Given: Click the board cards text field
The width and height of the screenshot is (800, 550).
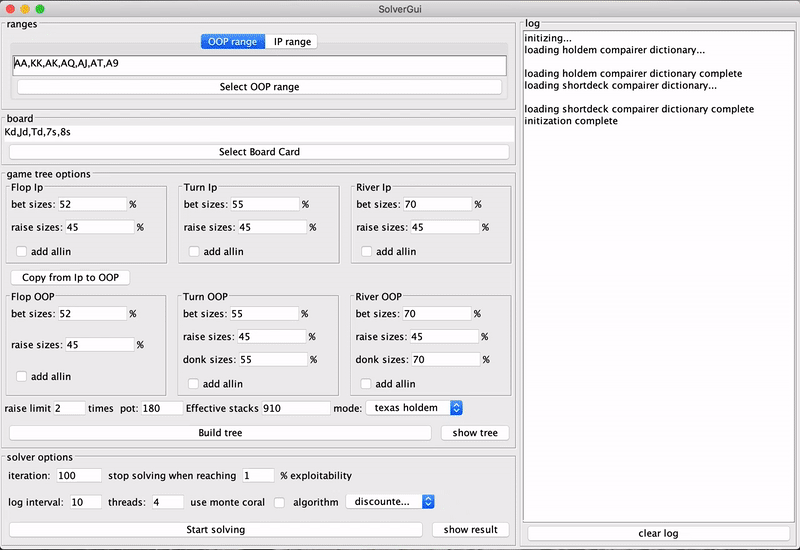Looking at the screenshot, I should (x=259, y=133).
